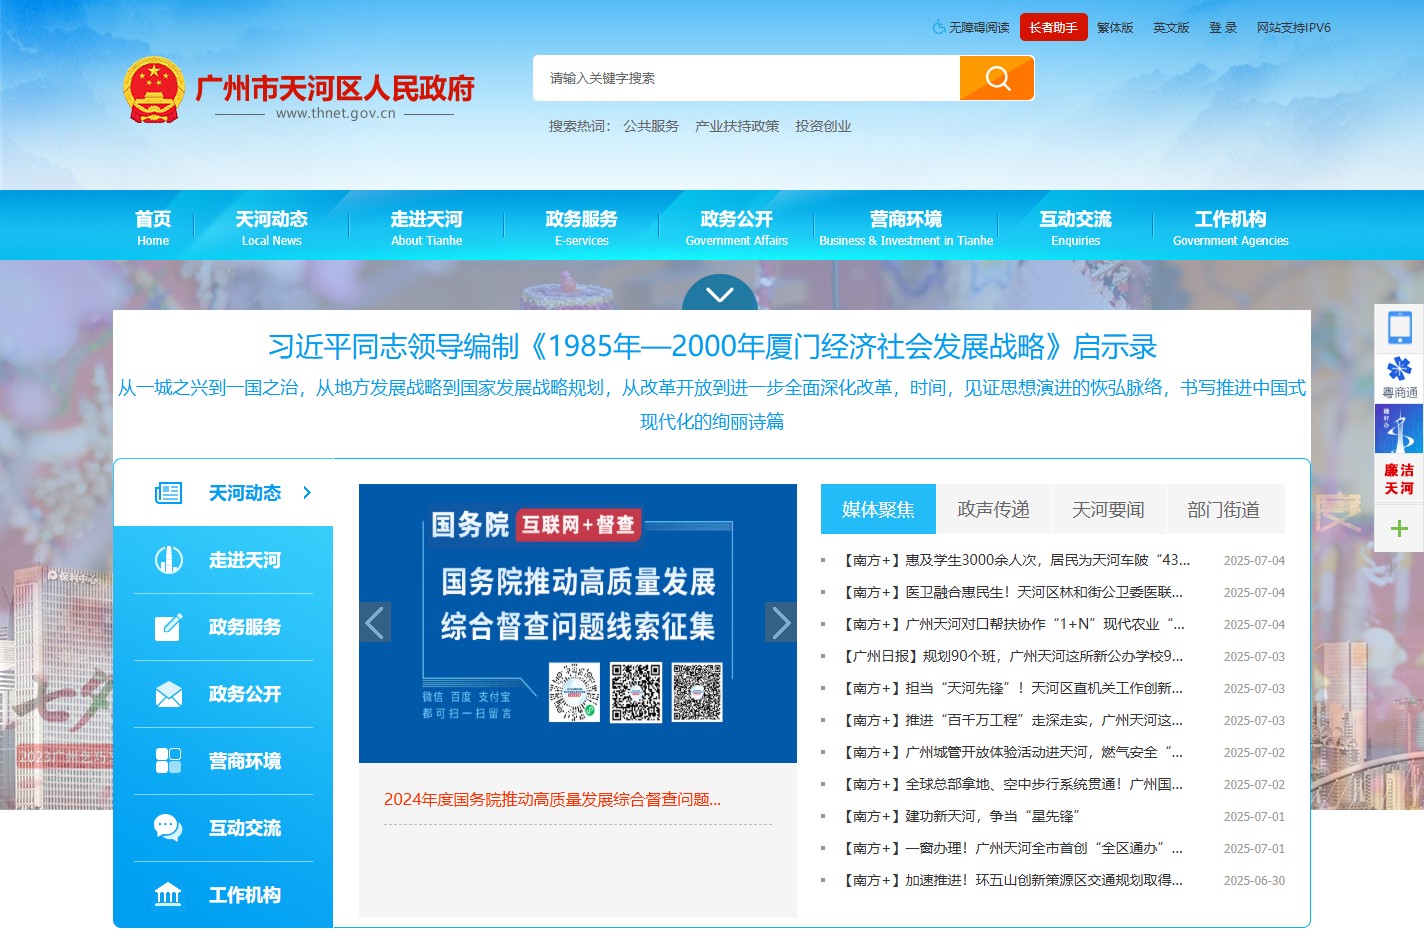Click the 网站支持IPV6 link
This screenshot has width=1424, height=933.
(x=1293, y=28)
